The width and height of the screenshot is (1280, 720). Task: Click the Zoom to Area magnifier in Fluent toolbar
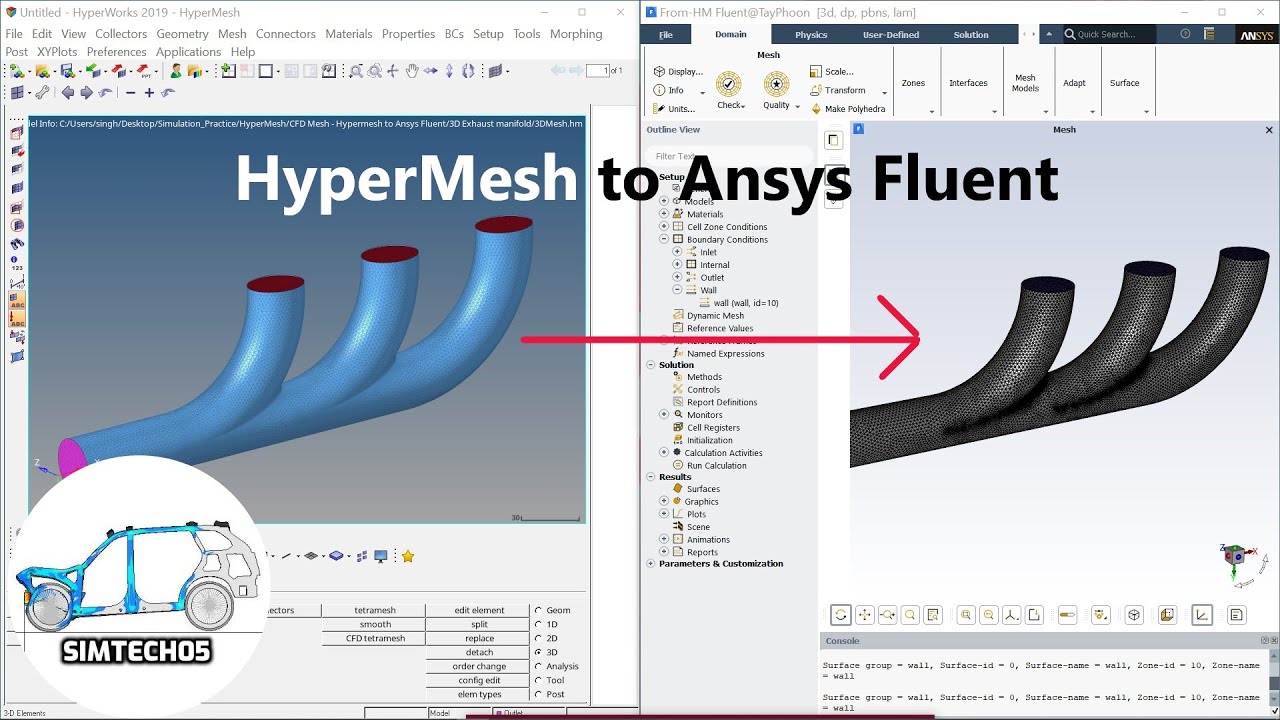click(909, 615)
